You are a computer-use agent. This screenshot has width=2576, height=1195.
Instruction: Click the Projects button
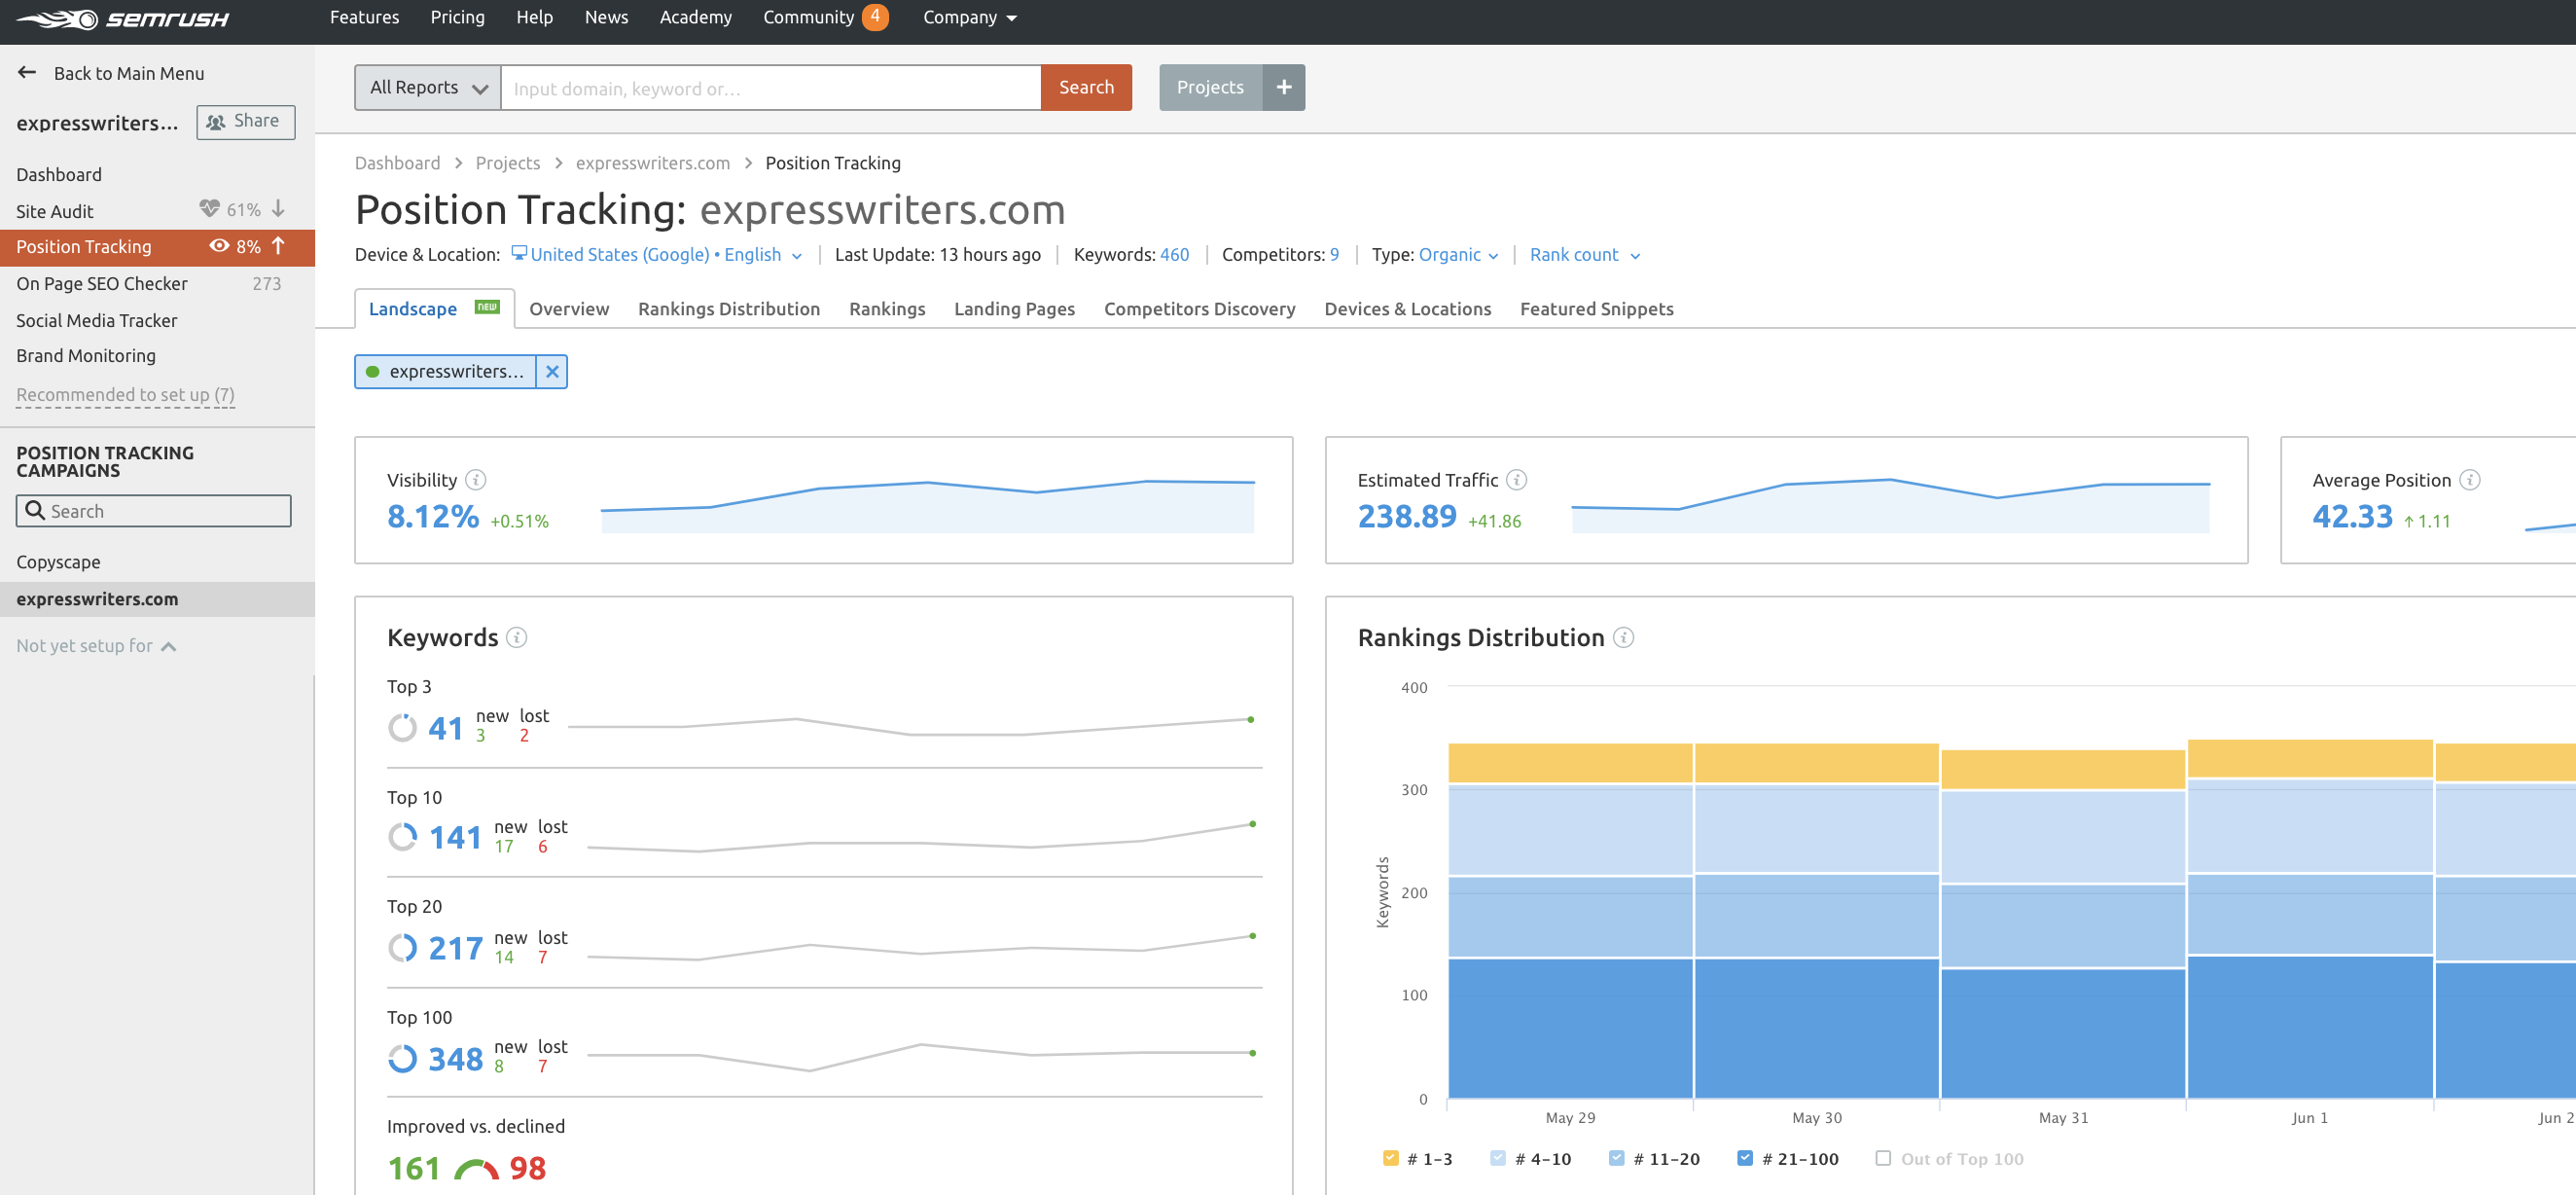click(x=1210, y=88)
